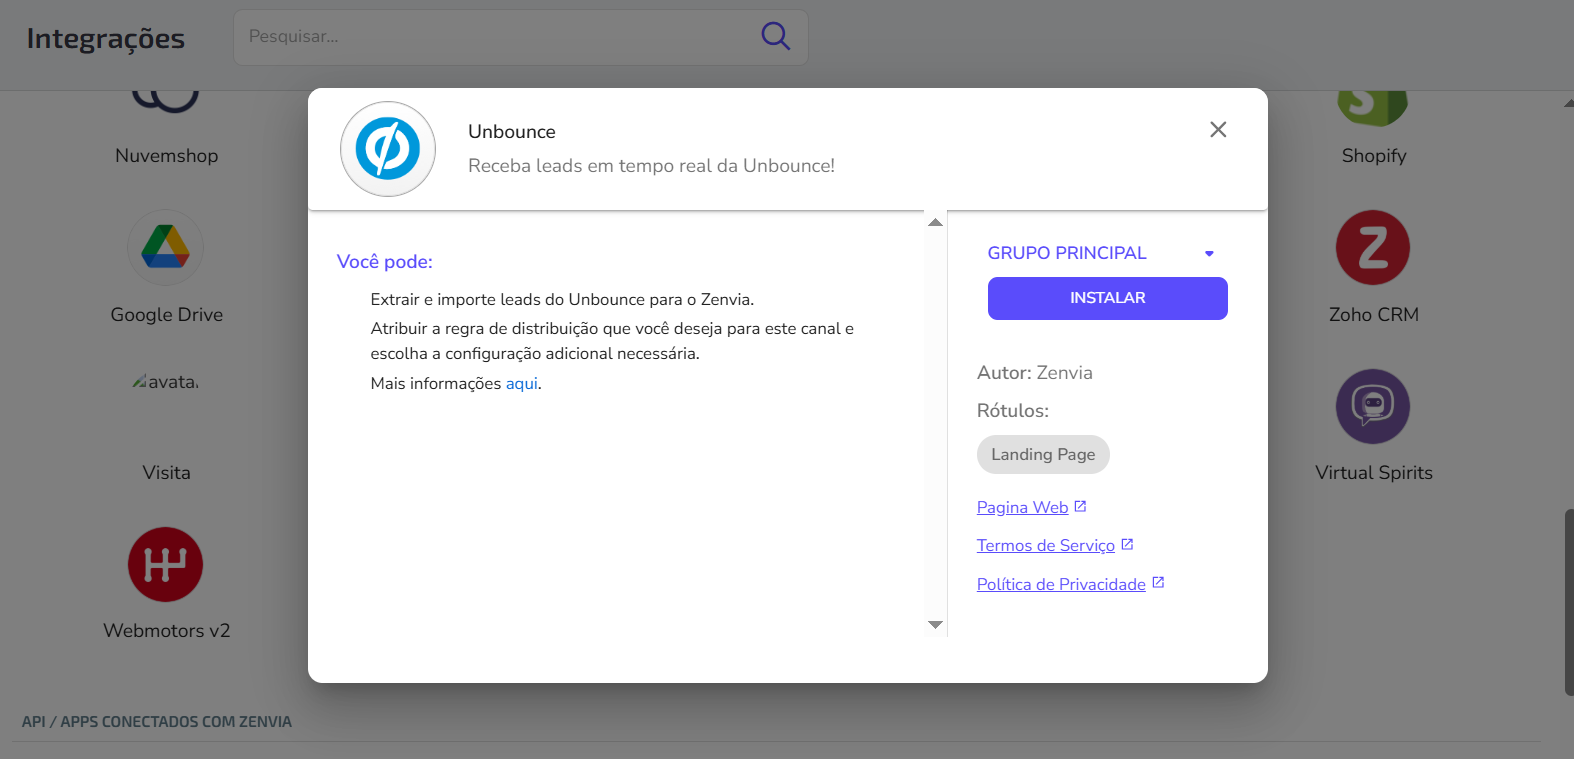Click the INSTALAR button
Image resolution: width=1574 pixels, height=759 pixels.
[x=1108, y=298]
